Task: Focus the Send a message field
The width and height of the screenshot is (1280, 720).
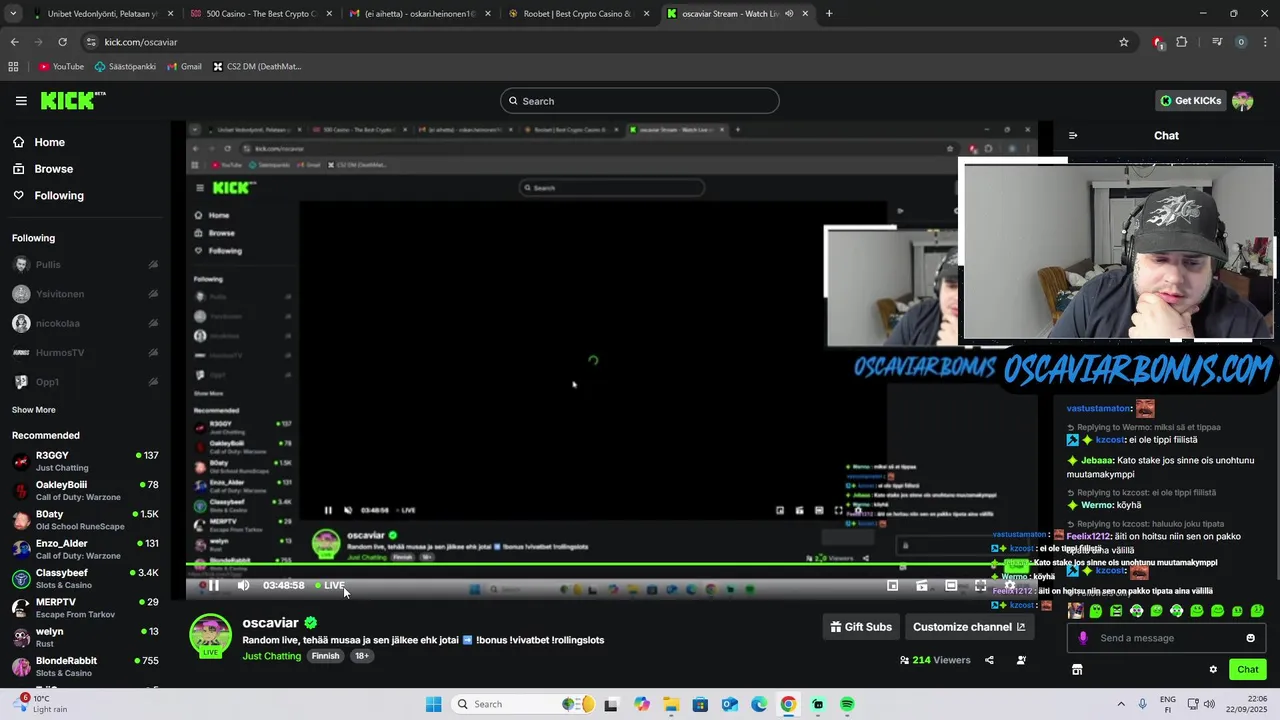Action: click(x=1166, y=638)
